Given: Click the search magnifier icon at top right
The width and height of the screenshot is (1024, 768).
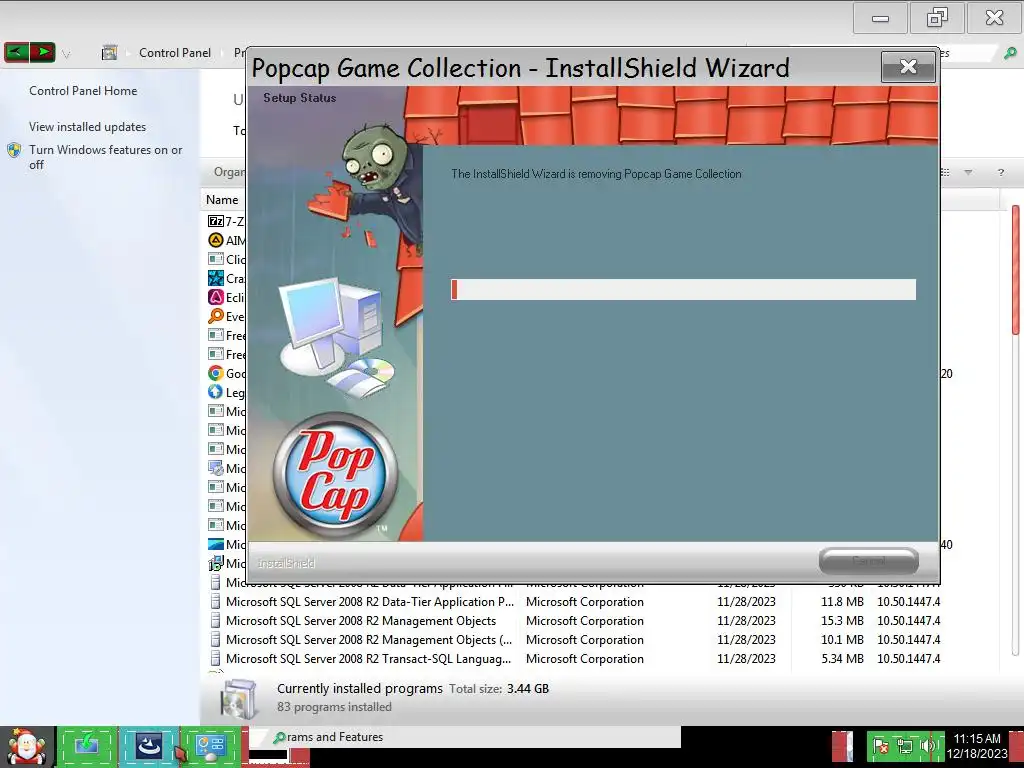Looking at the screenshot, I should tap(1010, 53).
